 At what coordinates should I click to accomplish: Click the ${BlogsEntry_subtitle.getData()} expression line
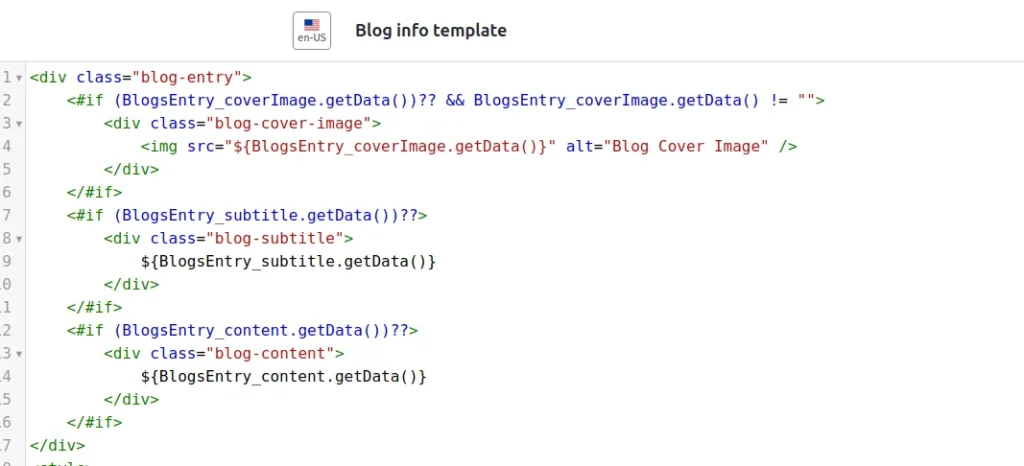coord(289,261)
